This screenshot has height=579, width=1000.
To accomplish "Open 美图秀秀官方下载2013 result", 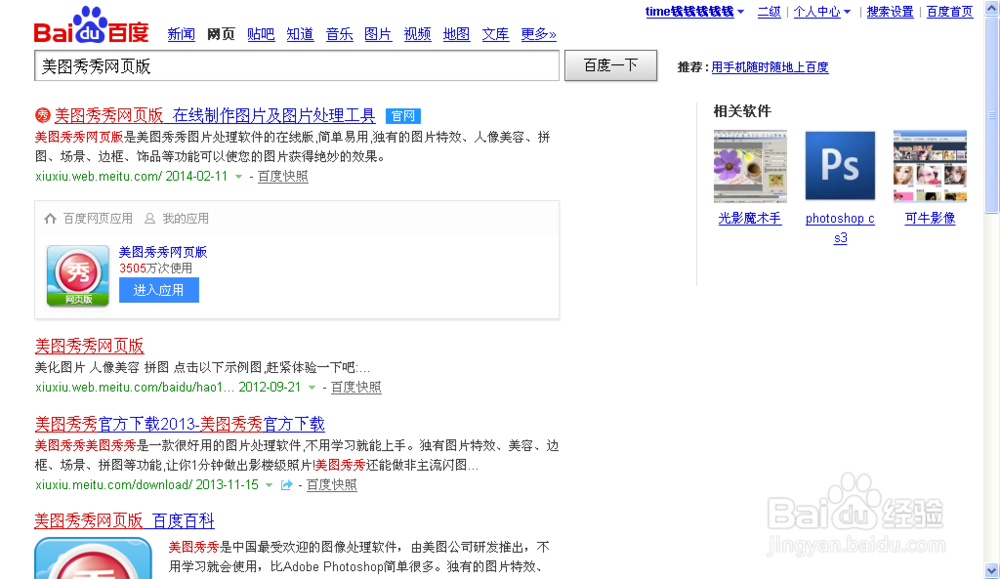I will [x=180, y=424].
